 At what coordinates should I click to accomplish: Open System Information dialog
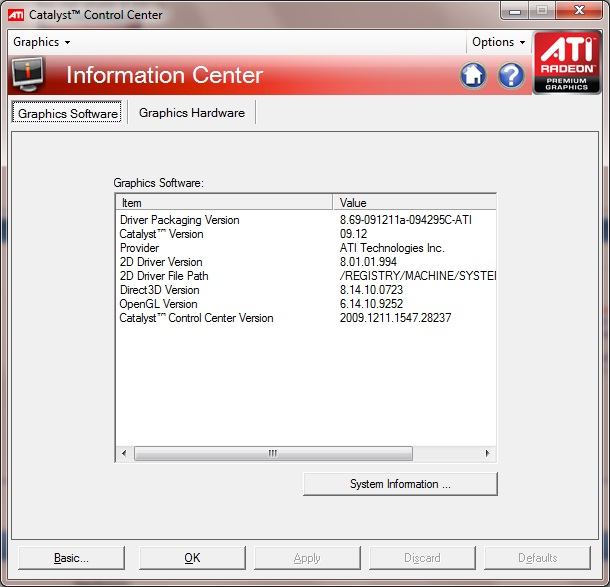[x=400, y=484]
